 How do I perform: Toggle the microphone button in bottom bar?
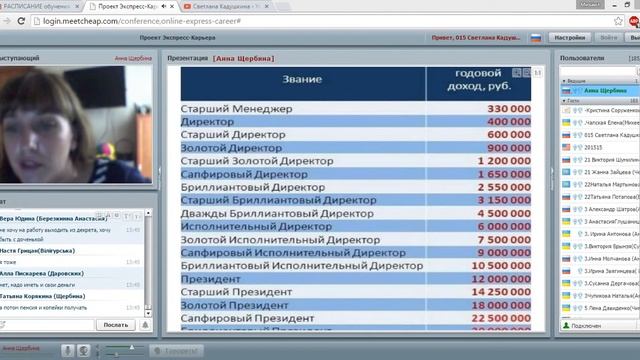[68, 351]
